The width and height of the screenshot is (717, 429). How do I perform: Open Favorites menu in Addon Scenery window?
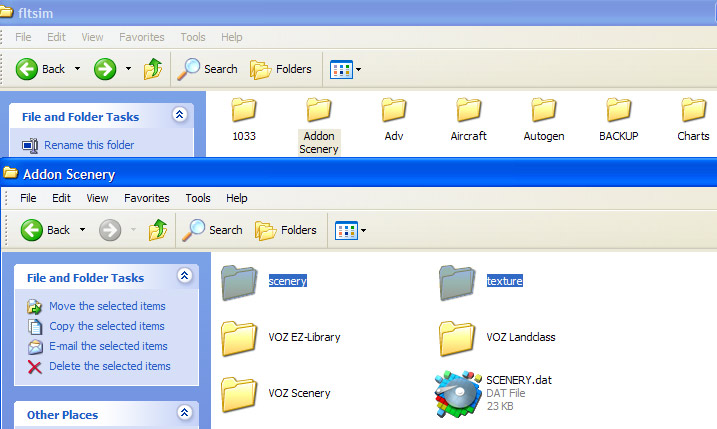click(147, 198)
